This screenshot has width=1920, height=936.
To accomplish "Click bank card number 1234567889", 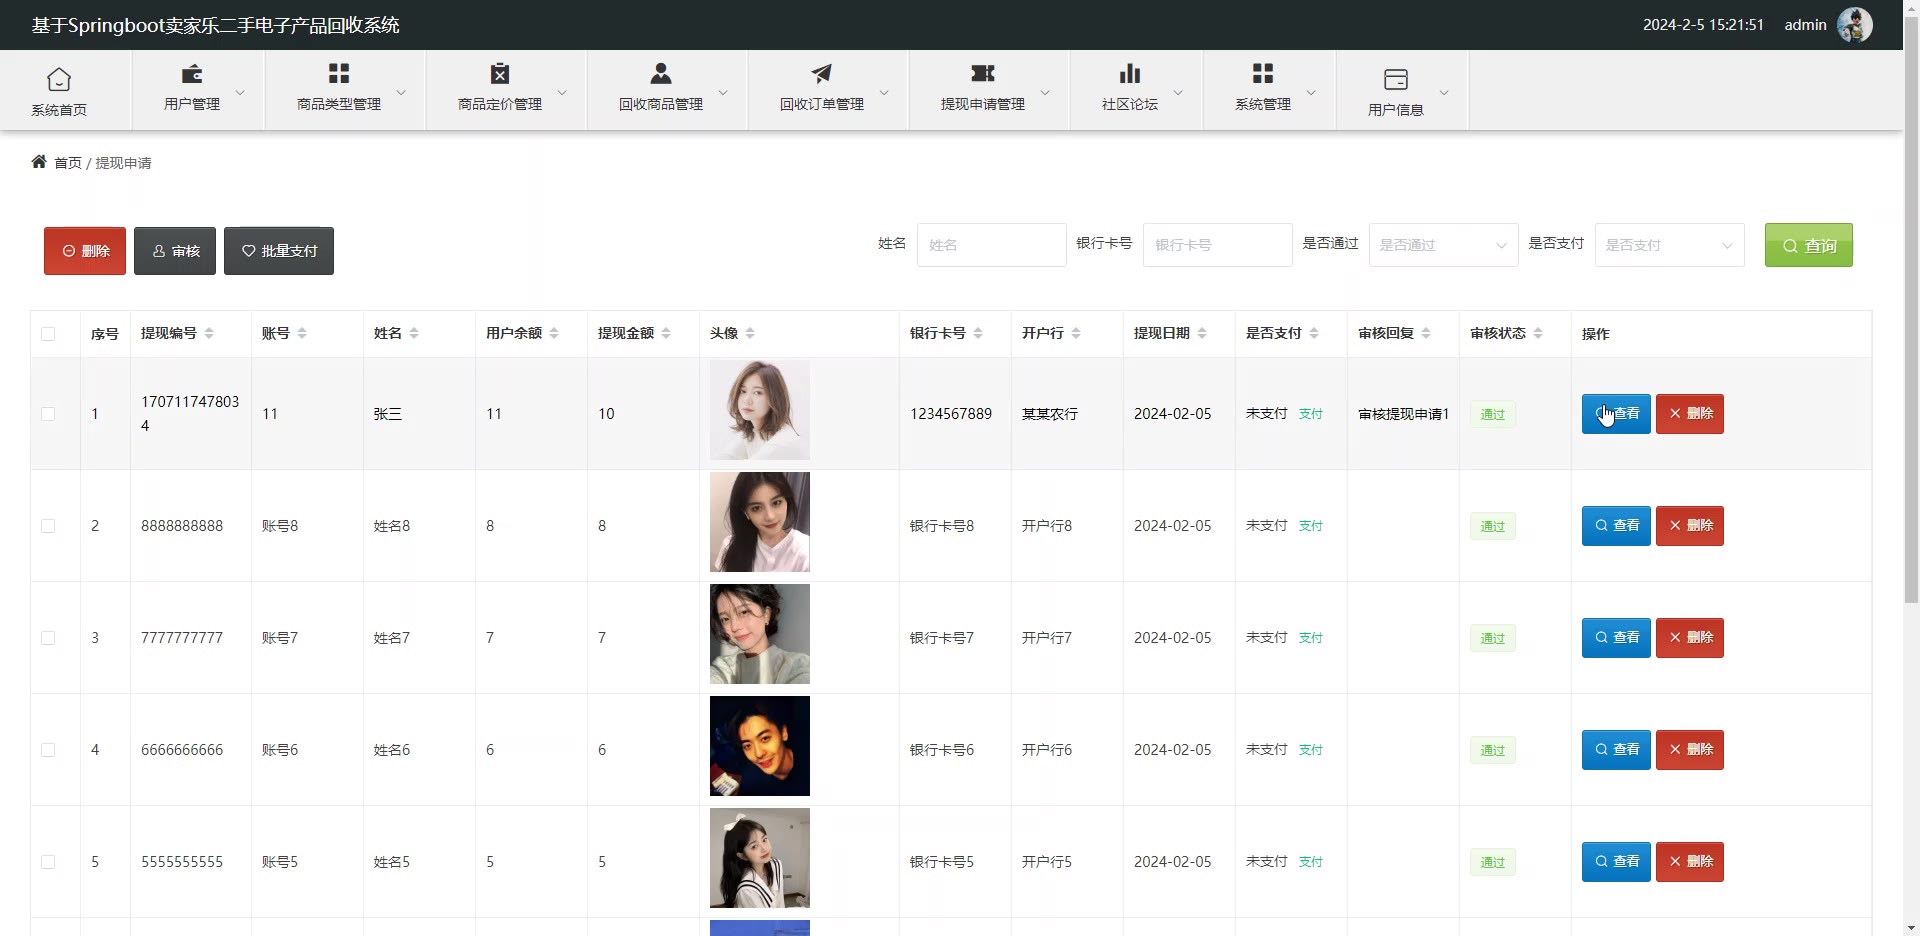I will click(x=951, y=414).
